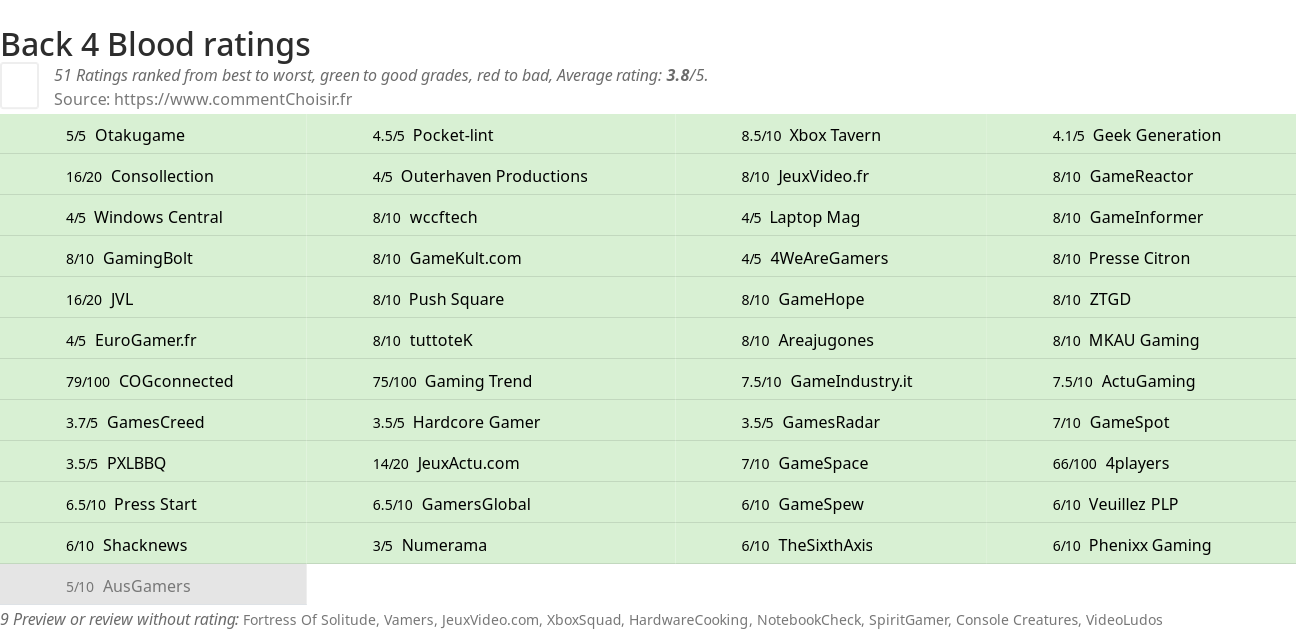Click the tuttoteK entry
The height and width of the screenshot is (630, 1296).
click(491, 340)
